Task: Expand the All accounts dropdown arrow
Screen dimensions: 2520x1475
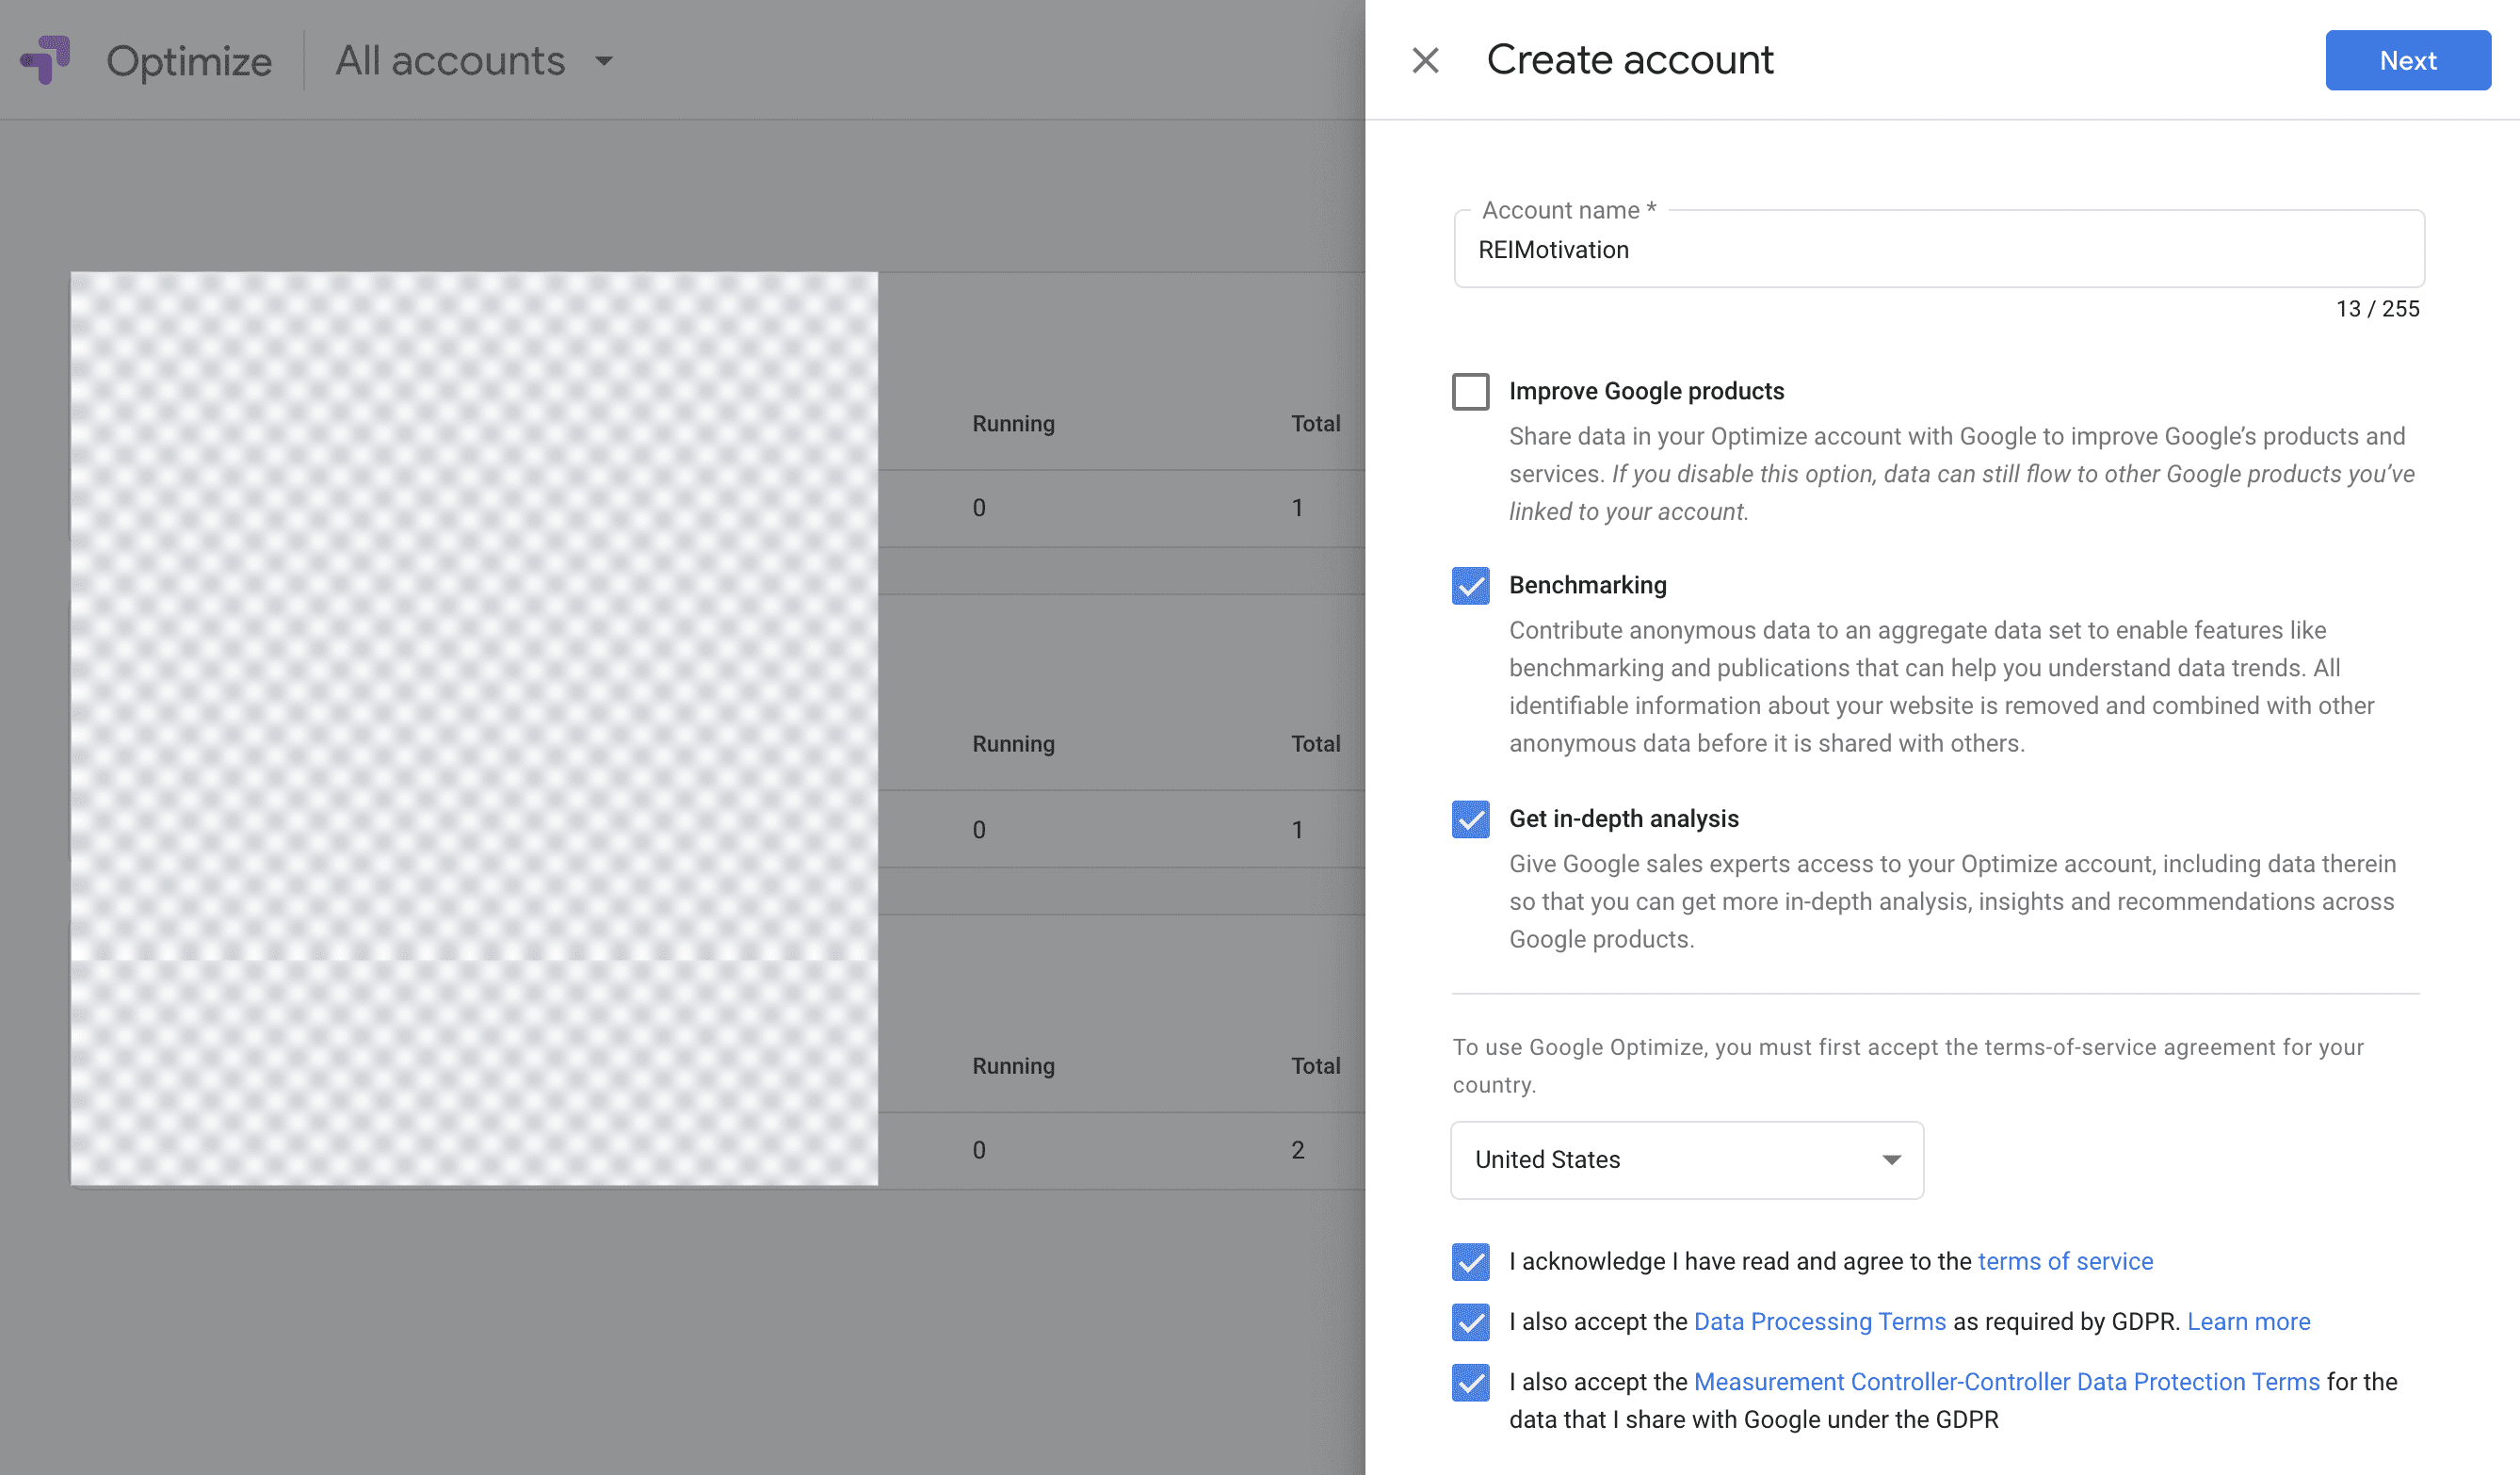Action: coord(604,61)
